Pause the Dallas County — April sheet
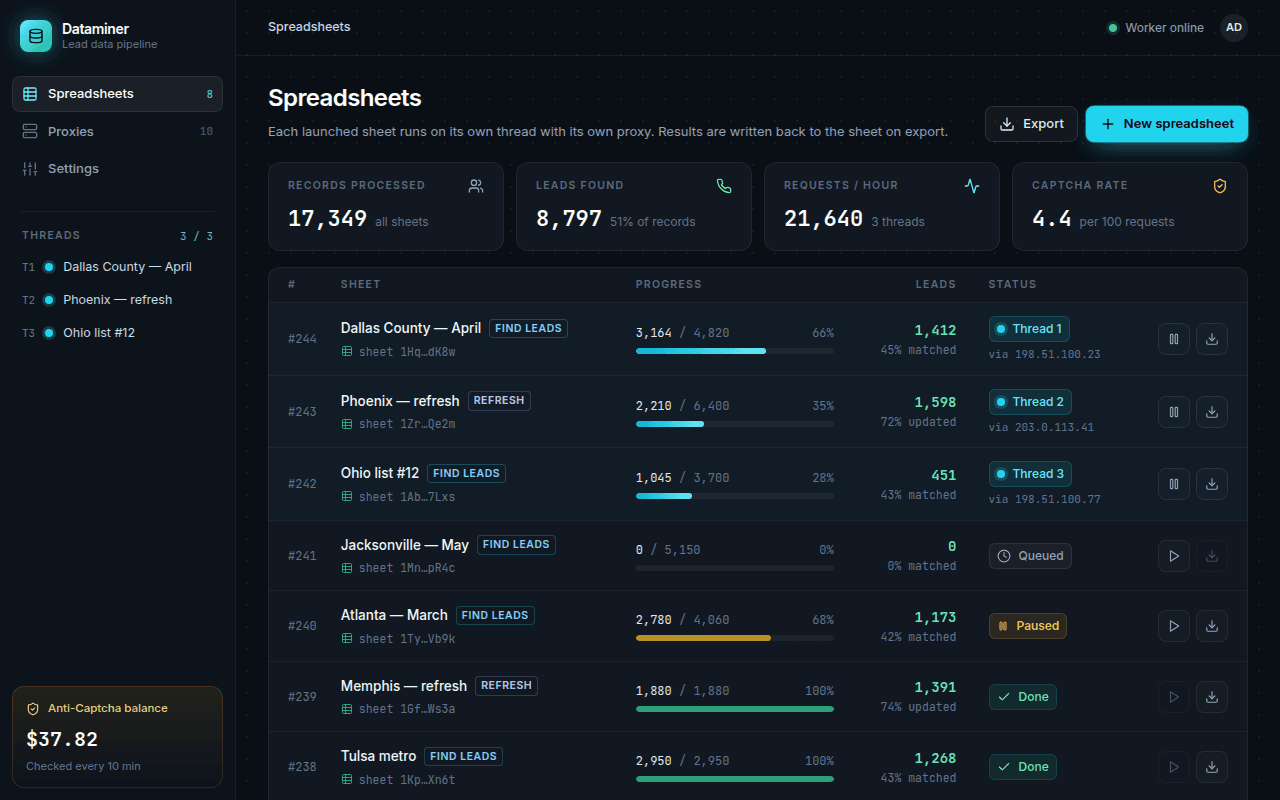Image resolution: width=1280 pixels, height=800 pixels. coord(1174,339)
